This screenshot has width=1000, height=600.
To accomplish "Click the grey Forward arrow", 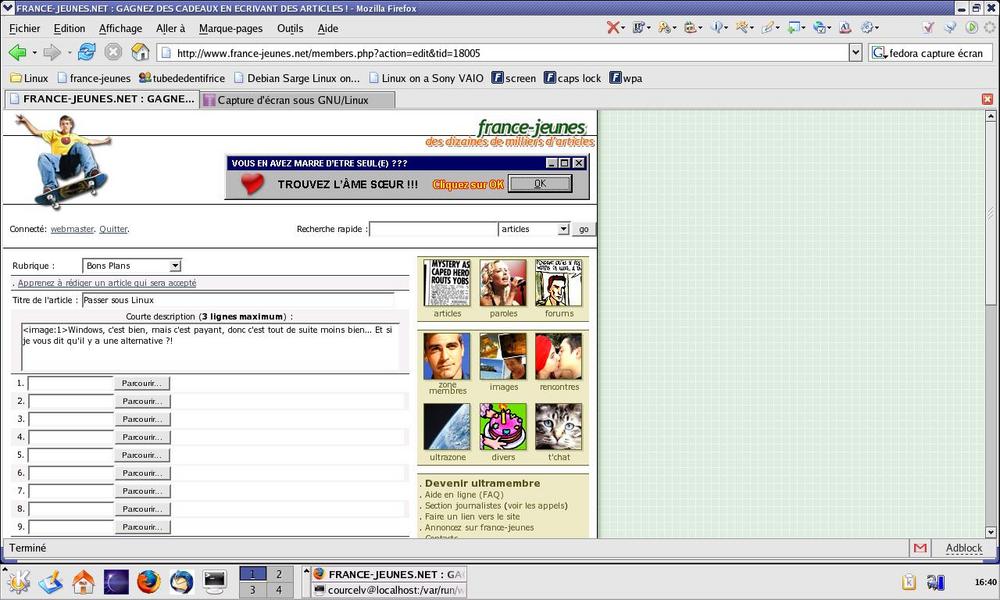I will tap(52, 52).
